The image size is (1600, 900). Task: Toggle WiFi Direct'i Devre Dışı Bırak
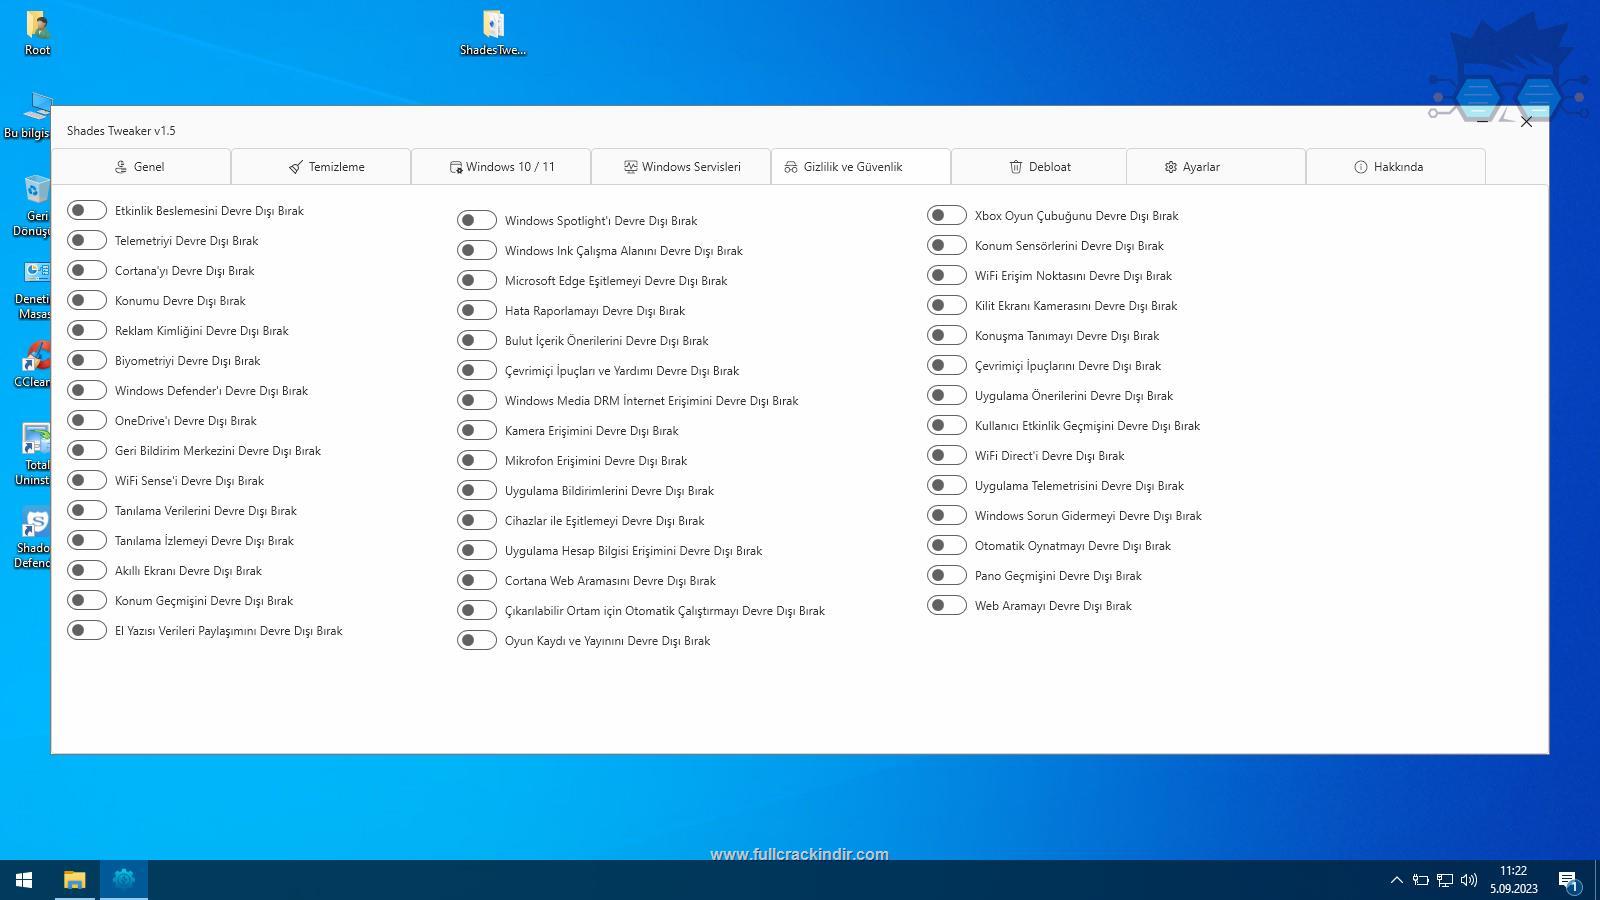pyautogui.click(x=947, y=455)
